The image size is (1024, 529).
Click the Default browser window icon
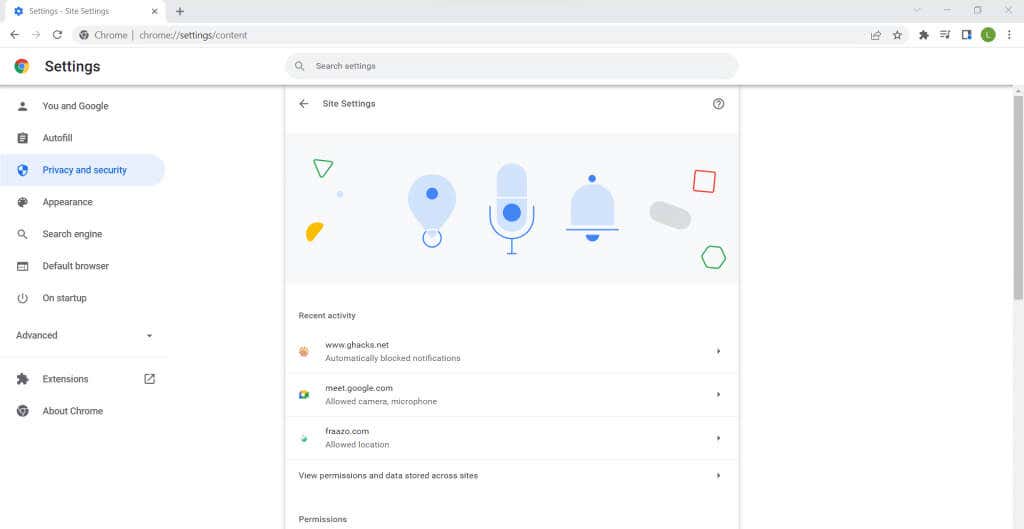pyautogui.click(x=23, y=266)
